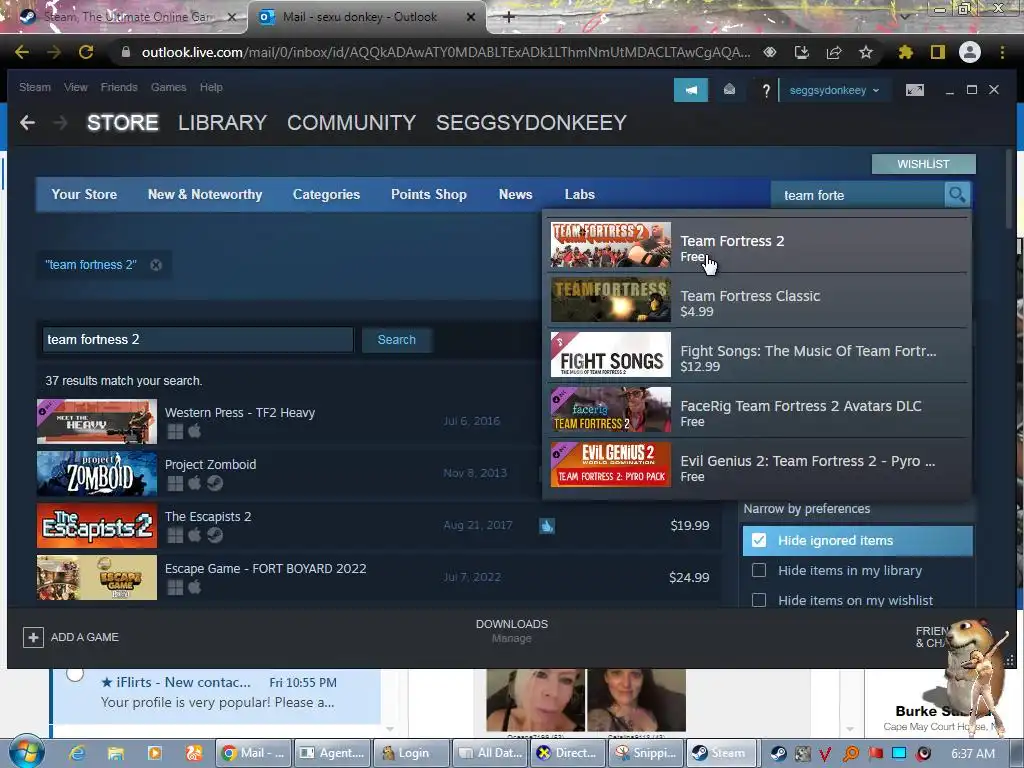This screenshot has height=768, width=1024.
Task: Open the store News tab
Action: tap(515, 194)
